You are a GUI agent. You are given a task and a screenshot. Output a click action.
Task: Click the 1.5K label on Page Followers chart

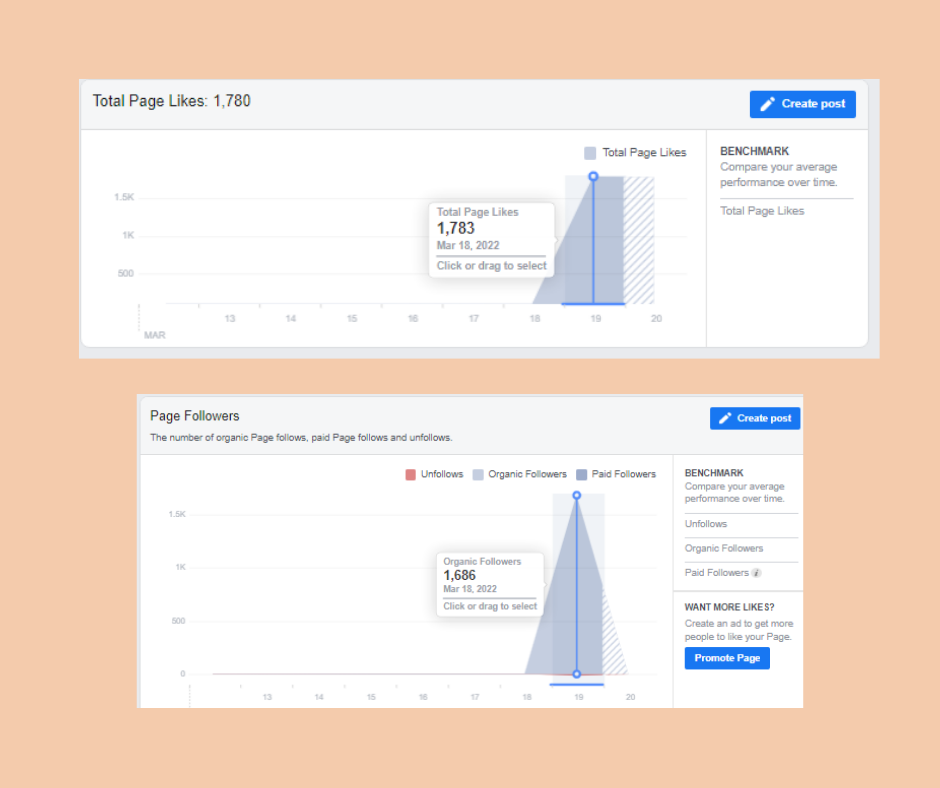click(x=177, y=515)
